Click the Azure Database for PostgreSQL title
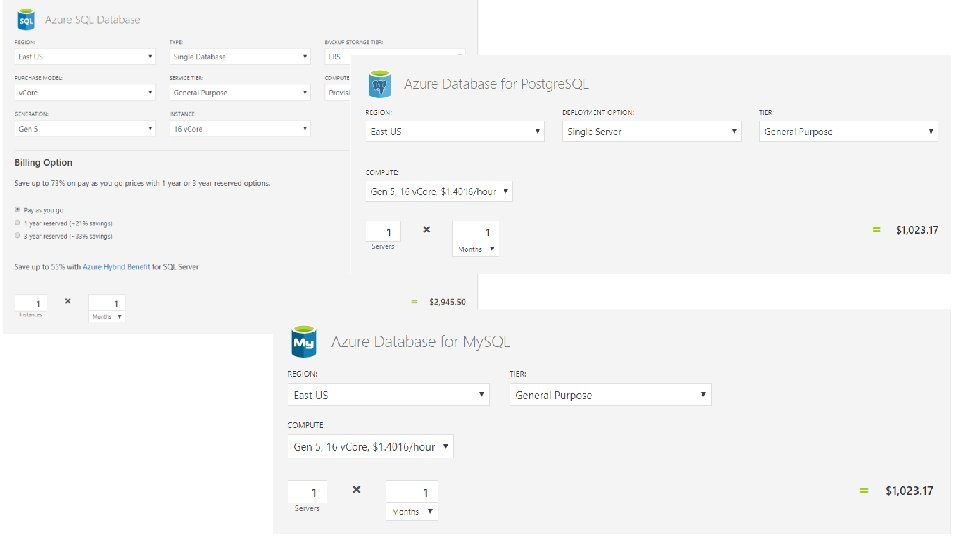The width and height of the screenshot is (960, 540). coord(496,84)
